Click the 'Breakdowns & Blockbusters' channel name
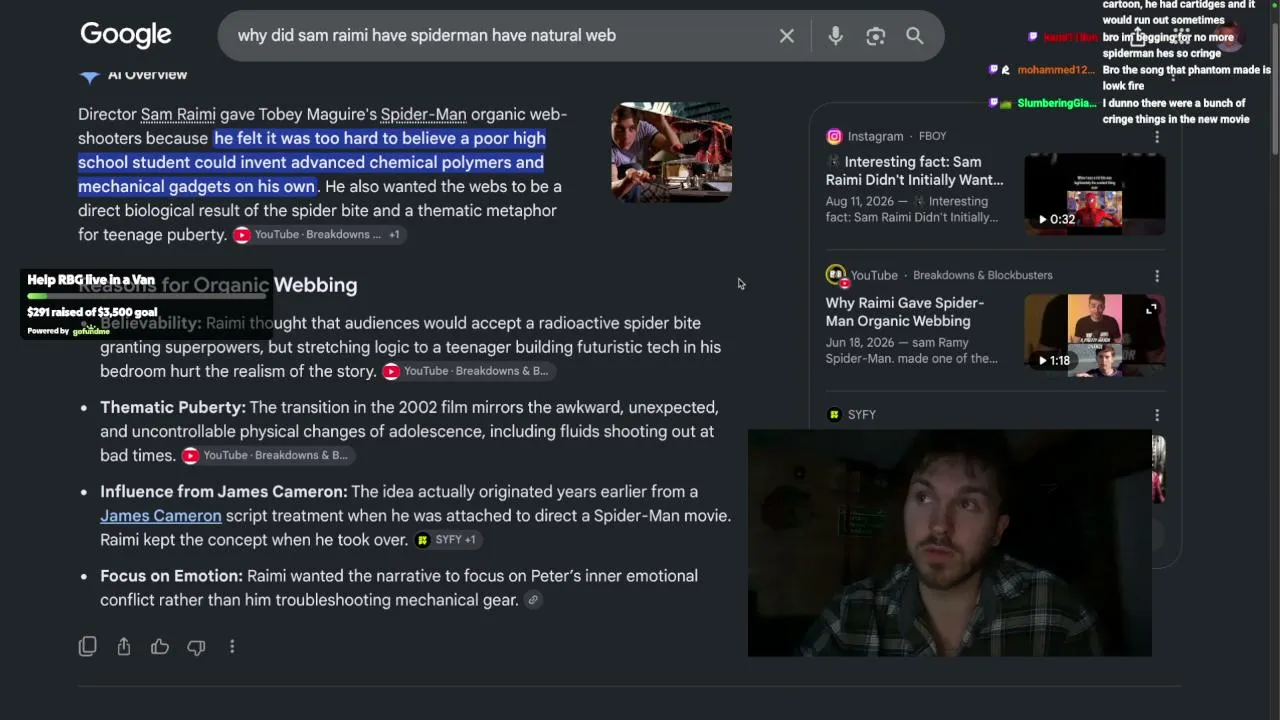Image resolution: width=1280 pixels, height=720 pixels. 983,275
